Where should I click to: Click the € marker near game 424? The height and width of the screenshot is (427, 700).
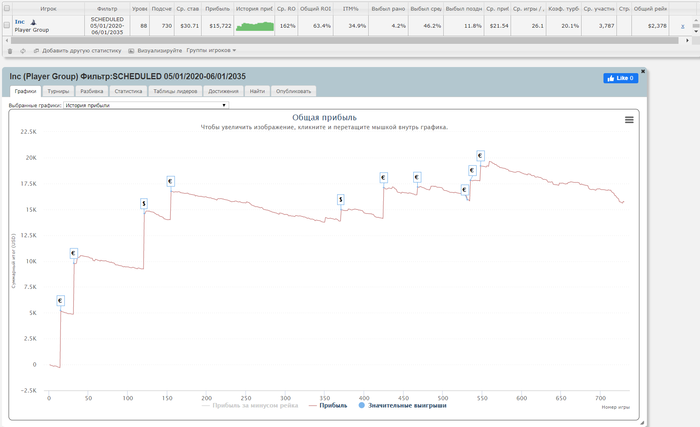click(383, 177)
